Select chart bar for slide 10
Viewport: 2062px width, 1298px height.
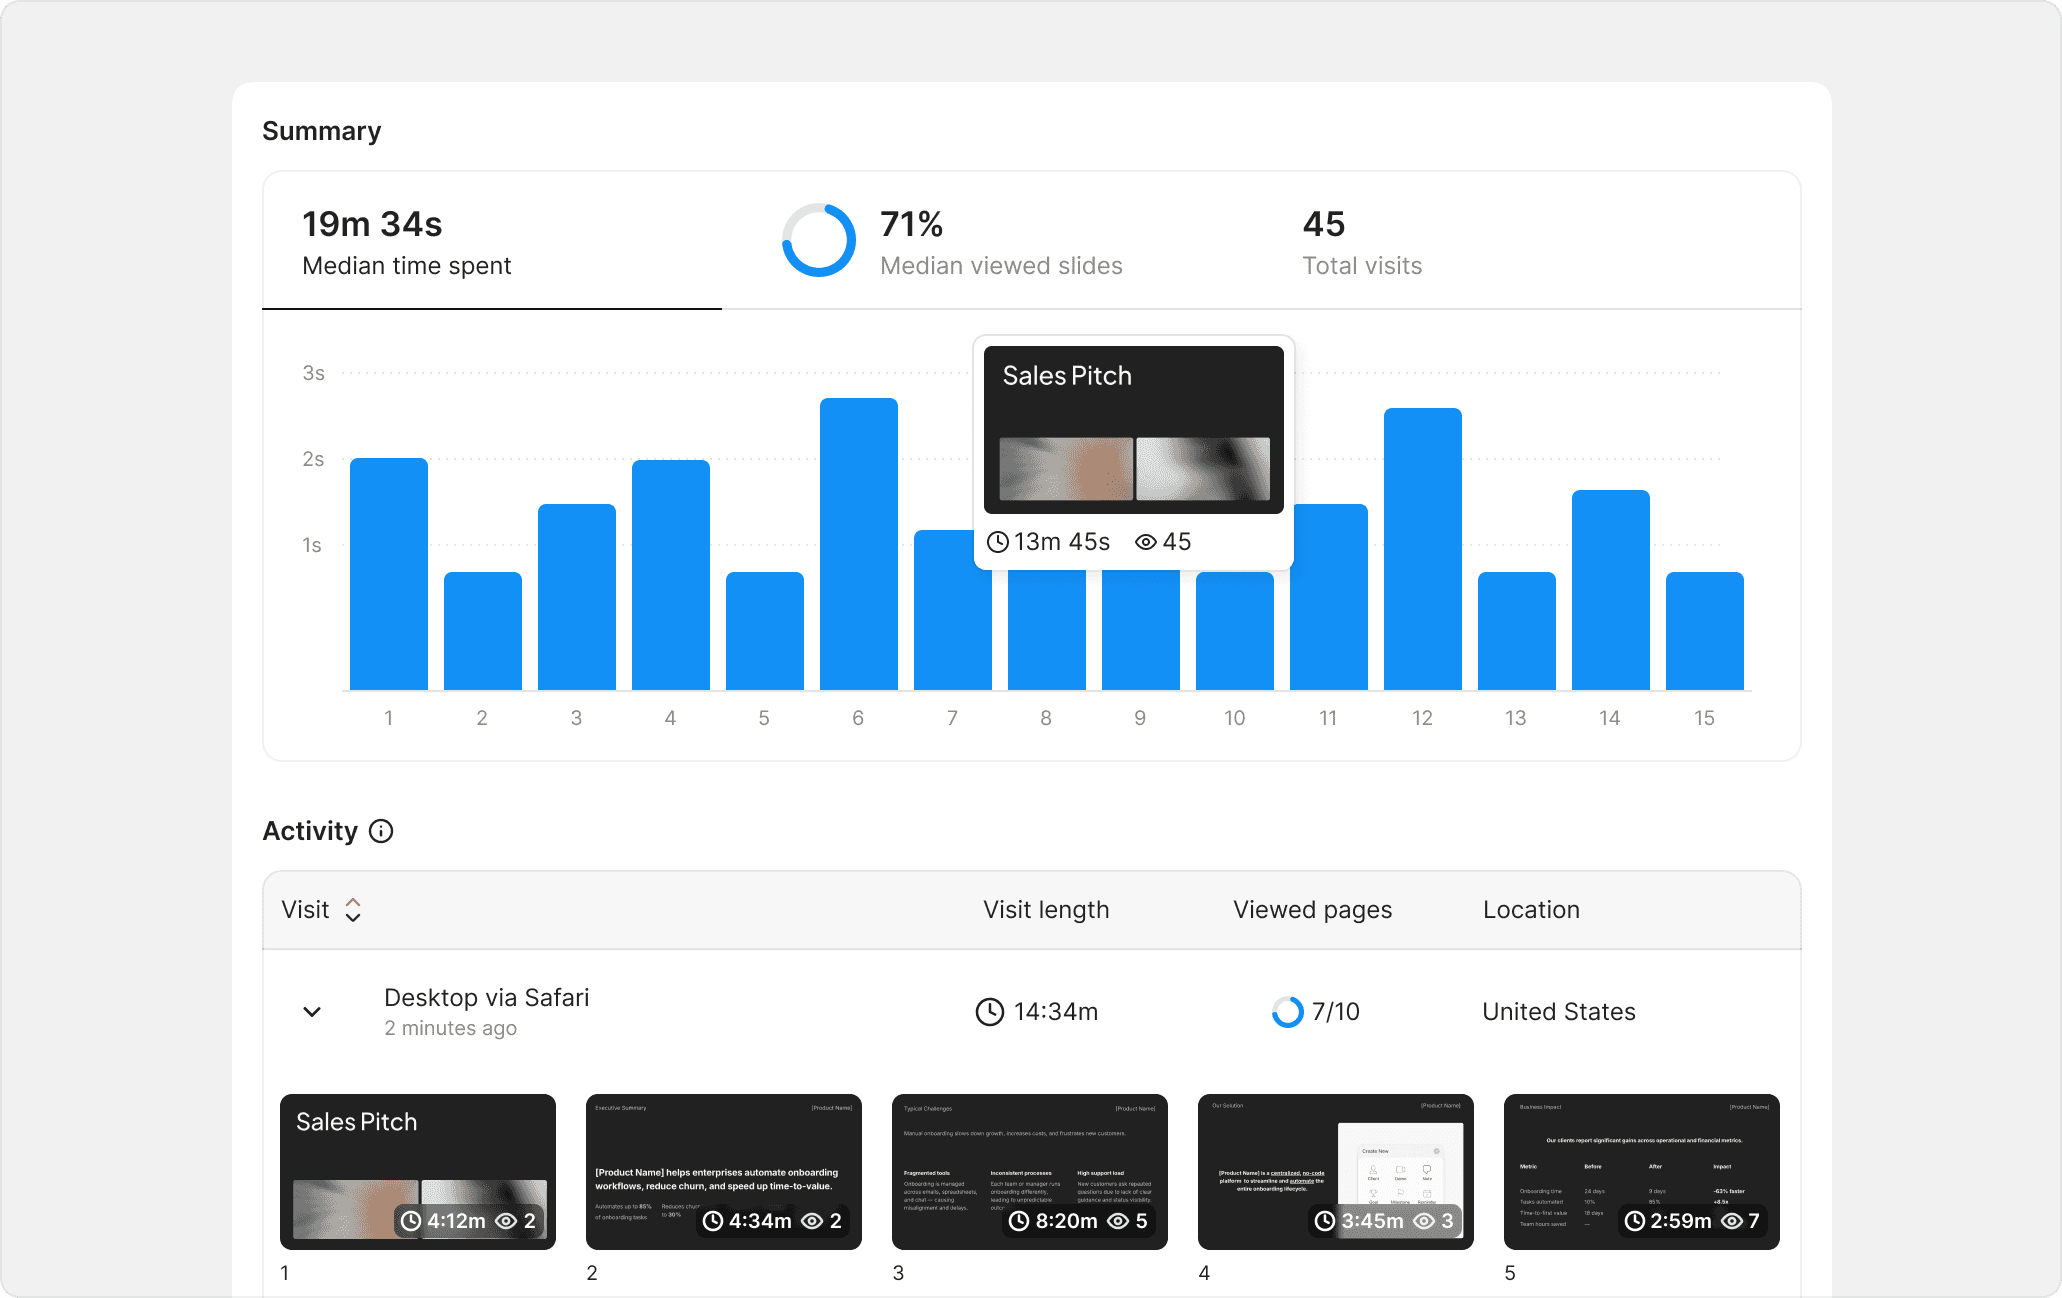(1235, 631)
